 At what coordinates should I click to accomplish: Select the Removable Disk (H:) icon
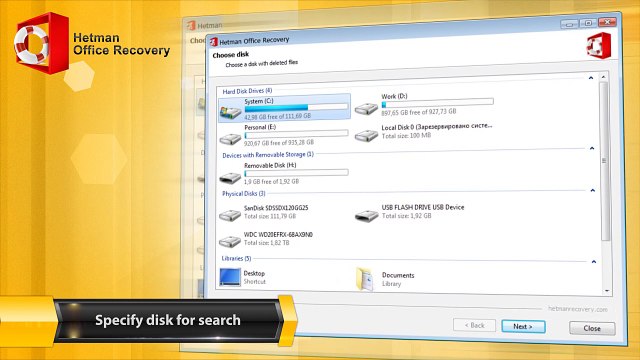230,178
